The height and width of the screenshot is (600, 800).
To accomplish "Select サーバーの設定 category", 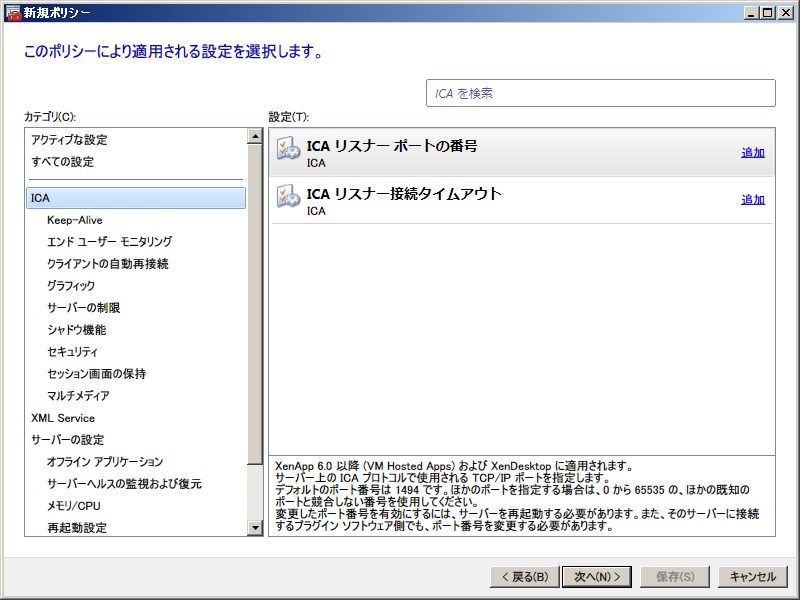I will [x=67, y=440].
